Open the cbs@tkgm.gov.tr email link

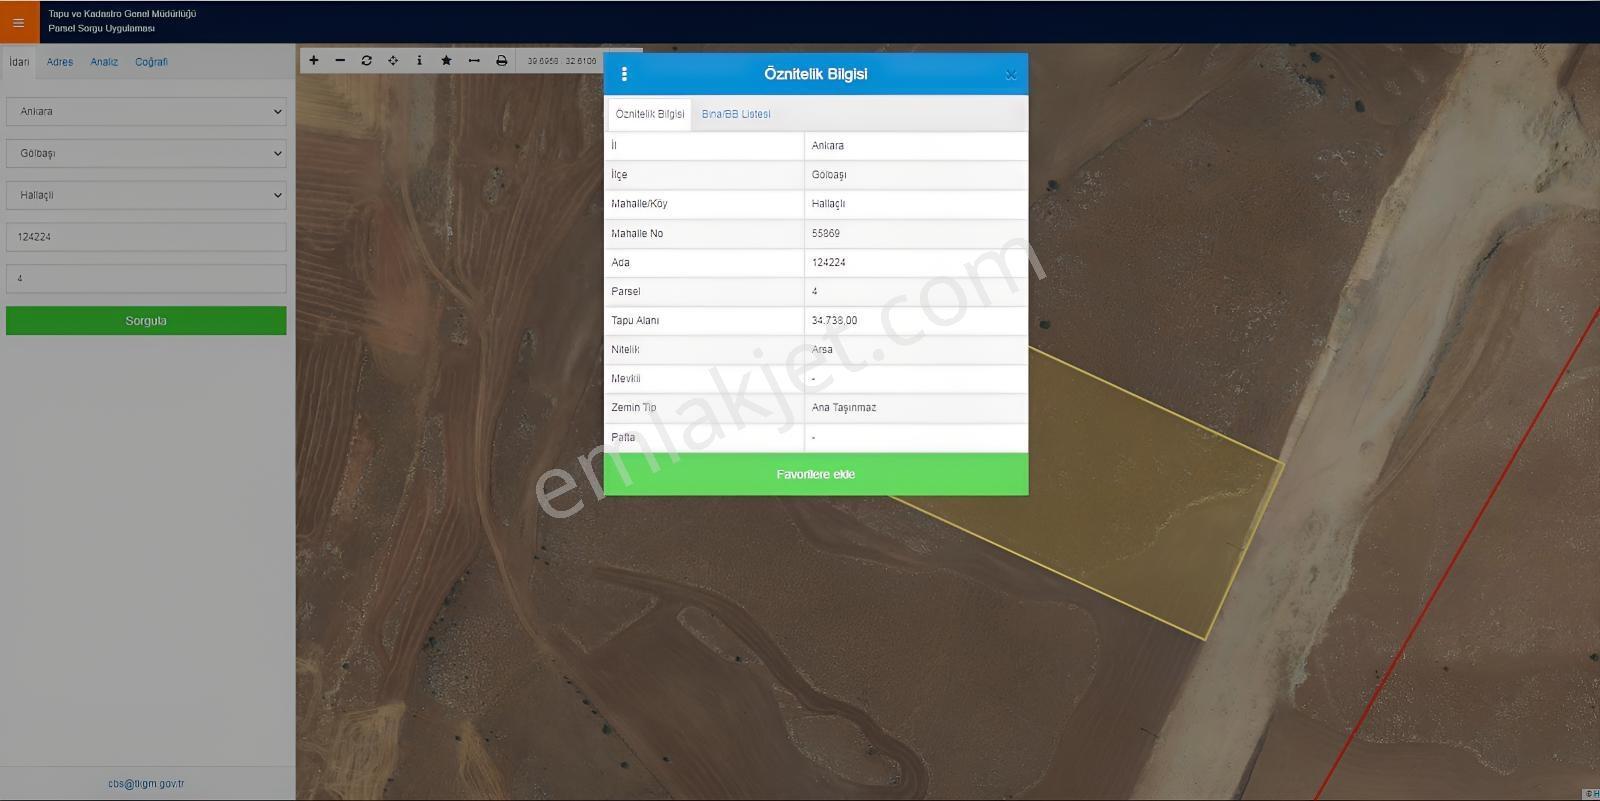[146, 784]
